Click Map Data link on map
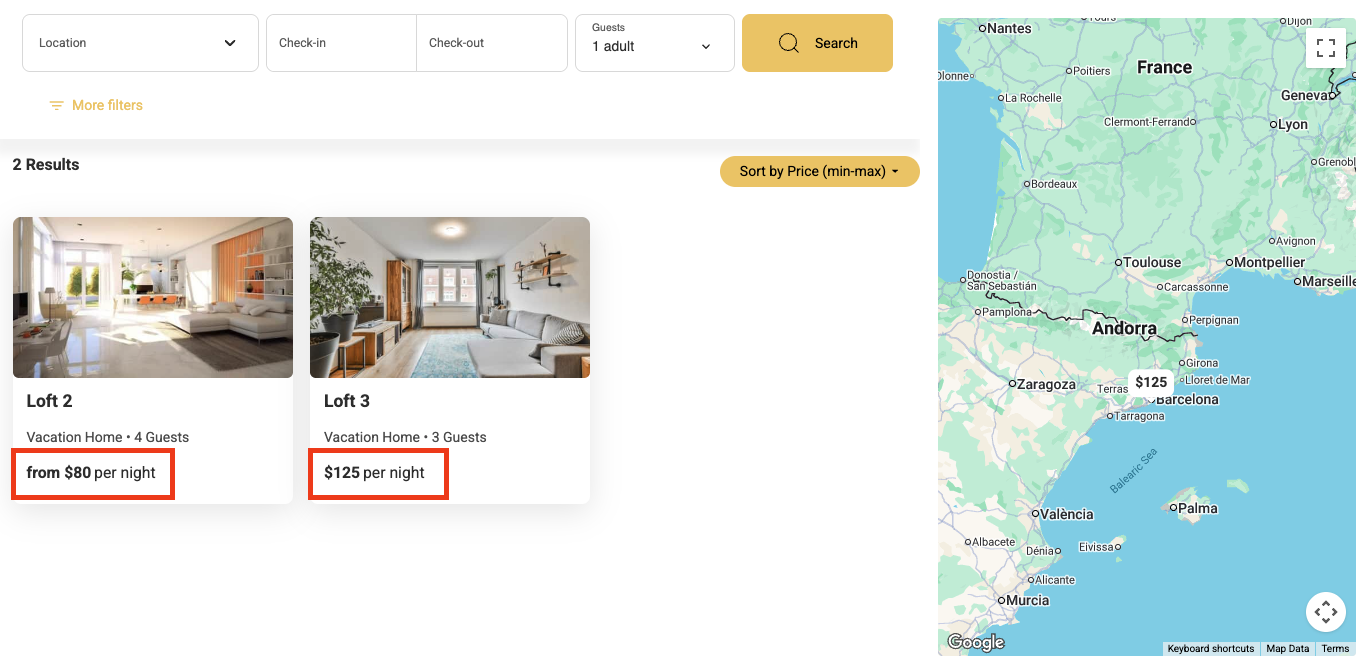This screenshot has height=665, width=1366. pos(1287,649)
